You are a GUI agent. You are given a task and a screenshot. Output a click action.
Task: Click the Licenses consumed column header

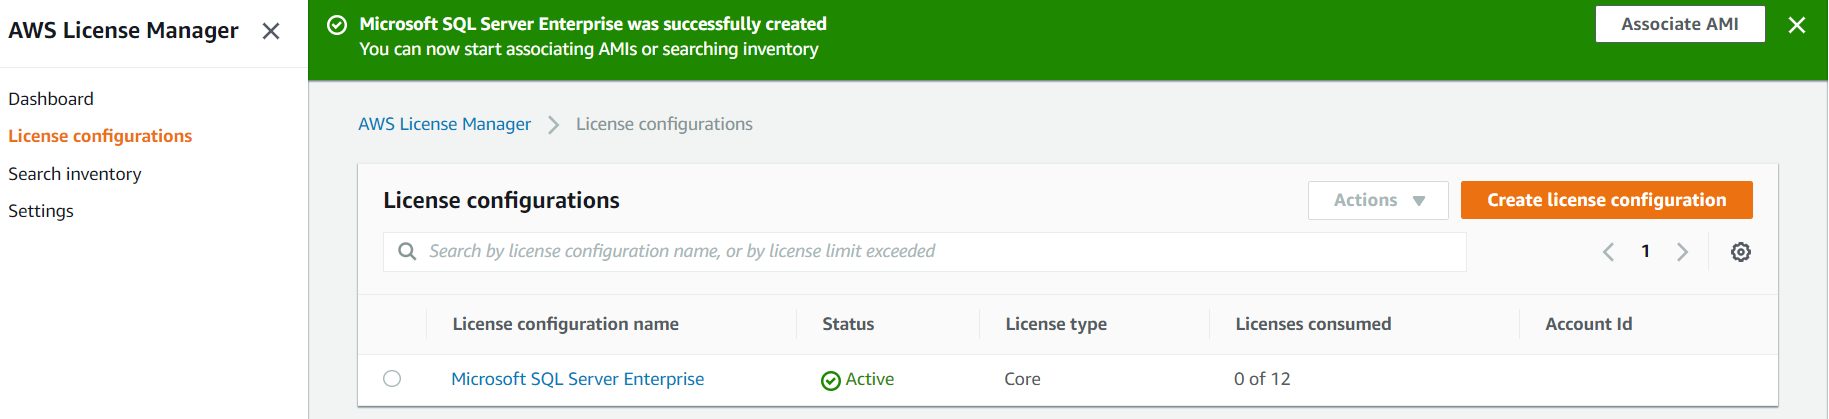(x=1313, y=324)
